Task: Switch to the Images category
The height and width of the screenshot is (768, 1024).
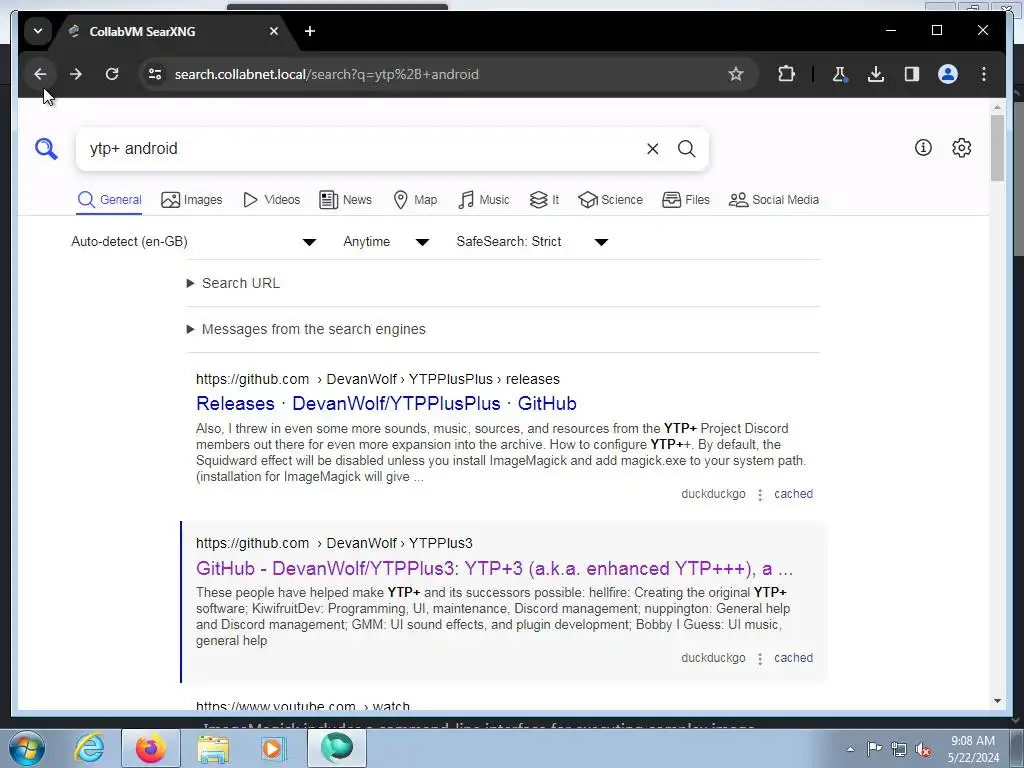Action: 191,200
